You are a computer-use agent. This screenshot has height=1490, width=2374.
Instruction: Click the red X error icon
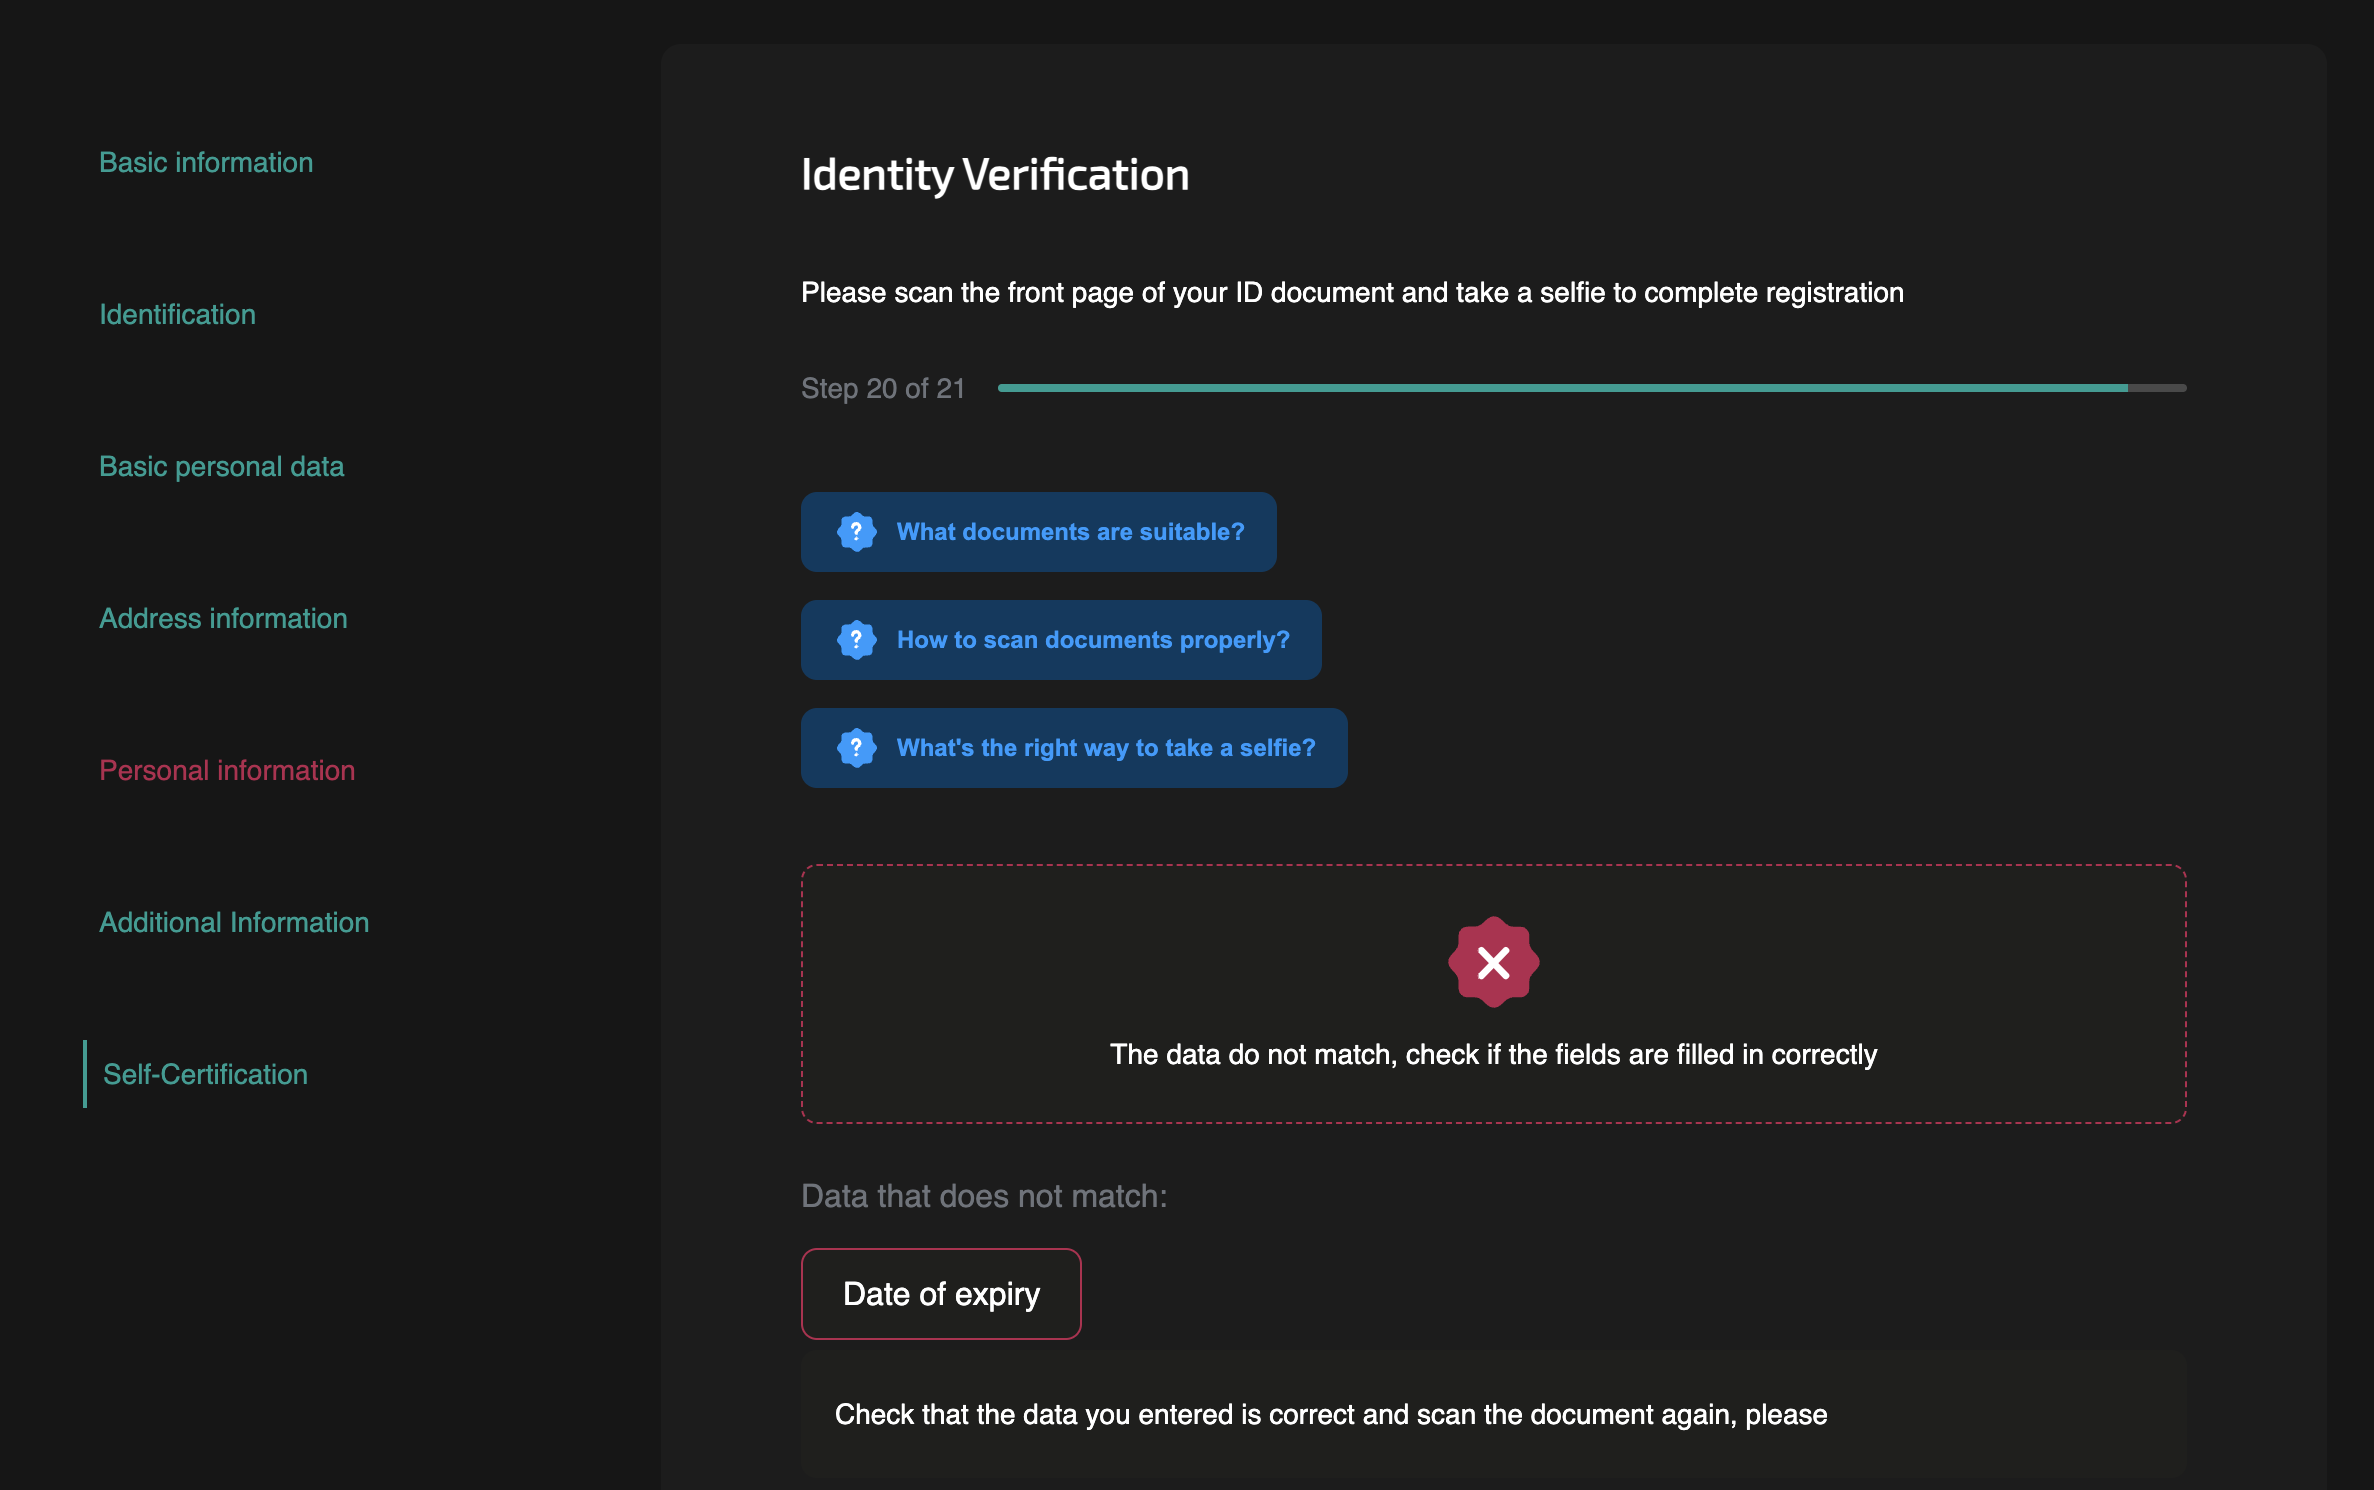pos(1493,961)
